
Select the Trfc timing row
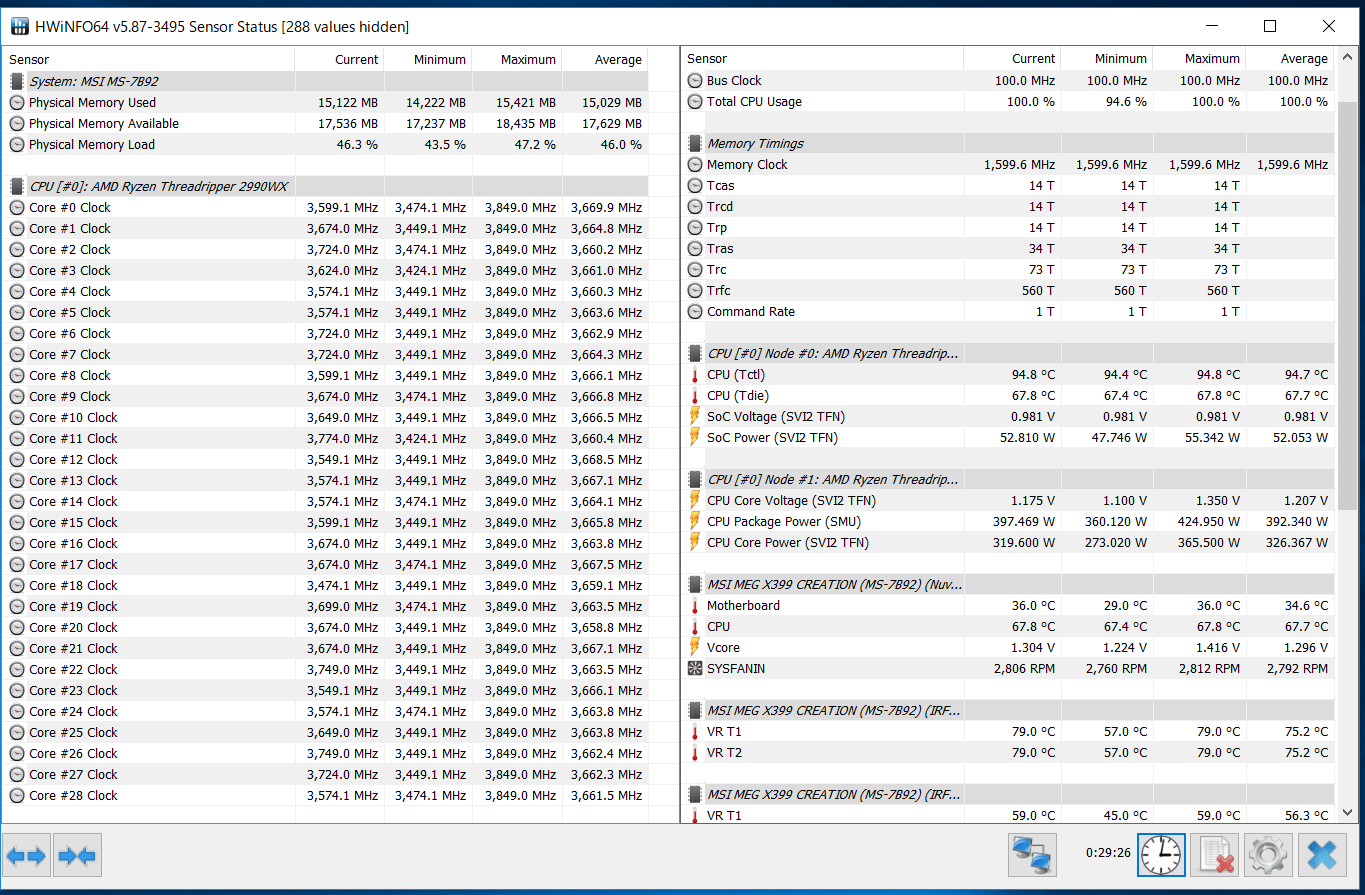(x=1008, y=291)
